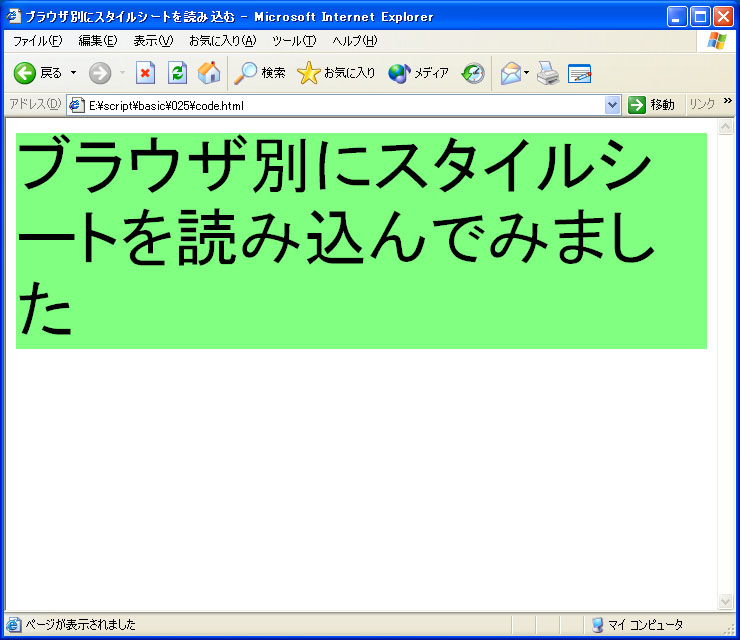Click the 移動 (Go) button
The height and width of the screenshot is (640, 740).
point(651,105)
